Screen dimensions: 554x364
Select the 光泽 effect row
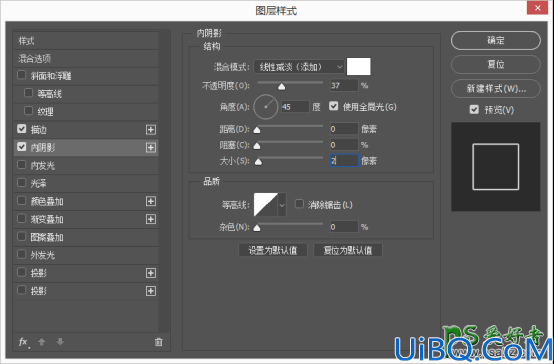pyautogui.click(x=86, y=183)
